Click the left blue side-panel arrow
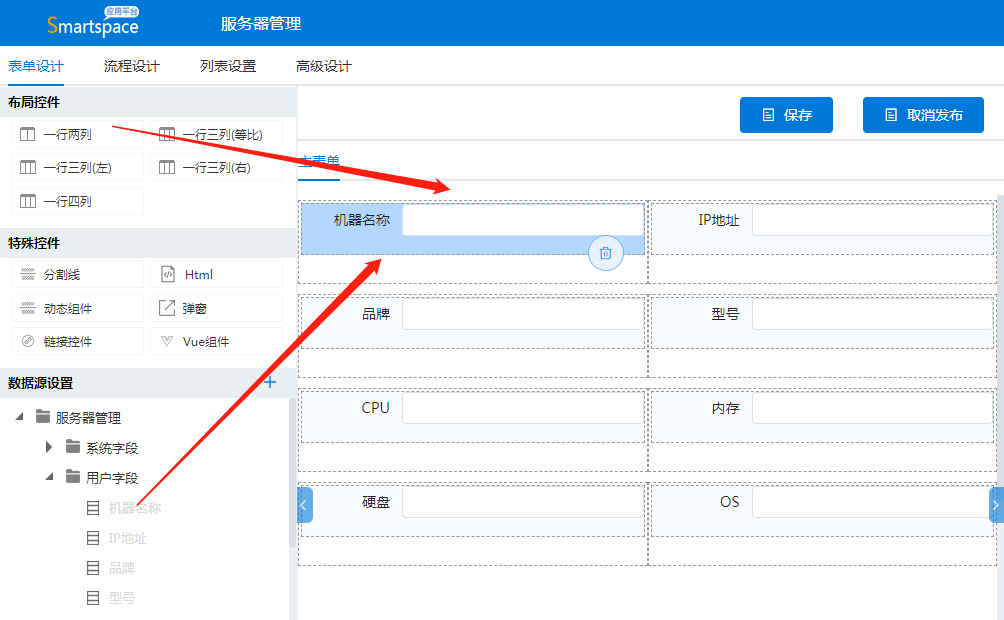Viewport: 1004px width, 620px height. pyautogui.click(x=305, y=505)
